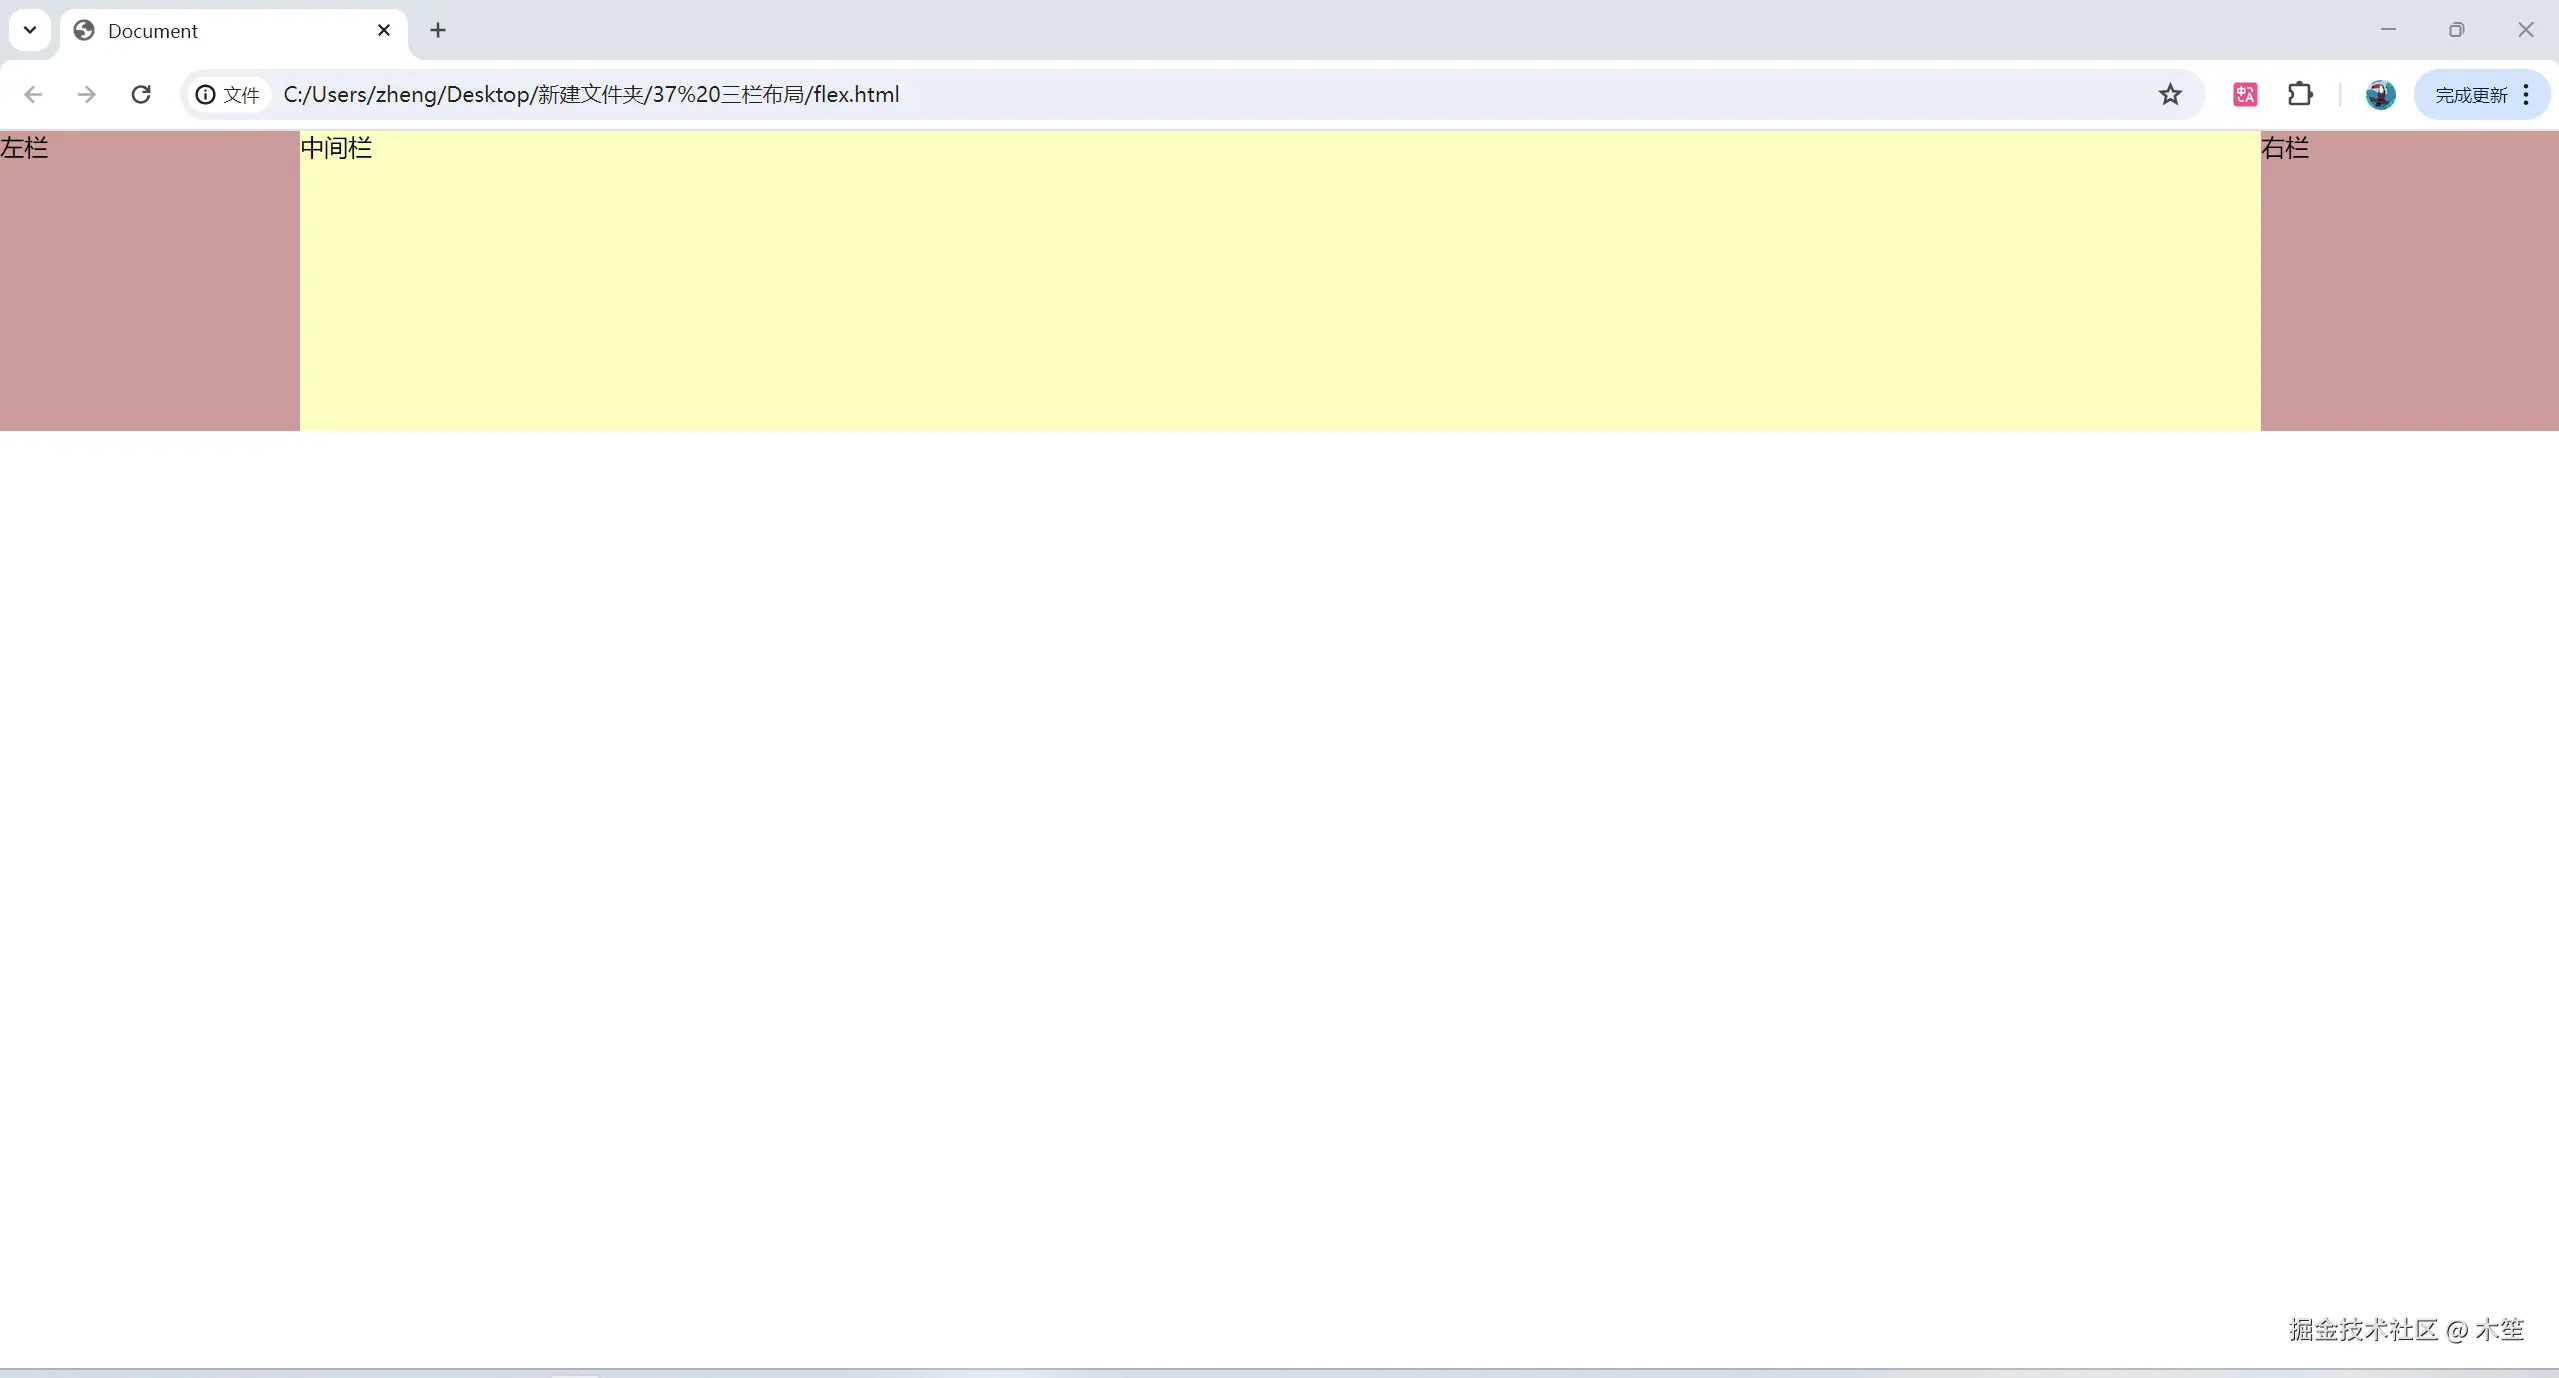This screenshot has height=1378, width=2559.
Task: Toggle the bookmark star for this page
Action: pos(2168,93)
